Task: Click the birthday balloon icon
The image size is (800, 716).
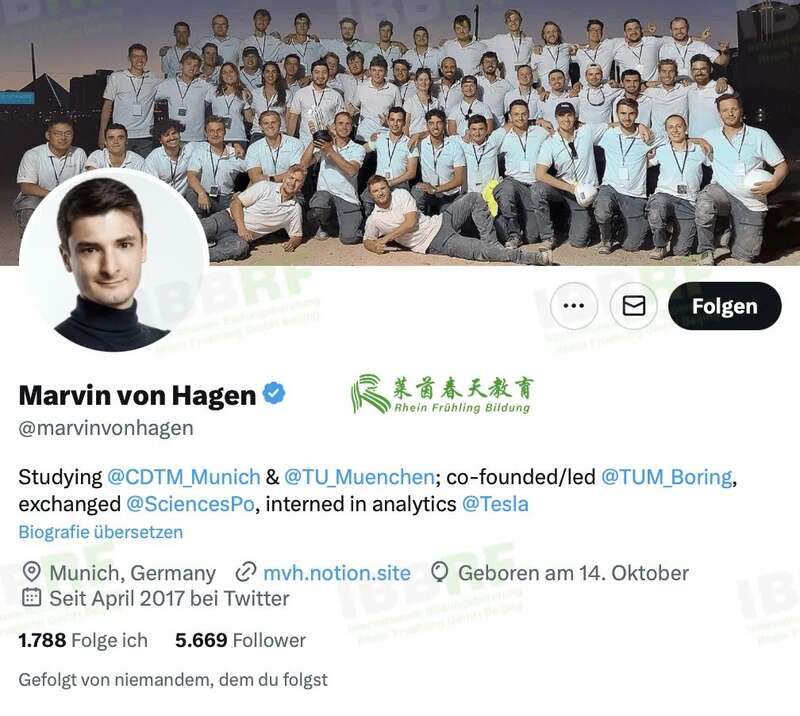Action: coord(439,572)
